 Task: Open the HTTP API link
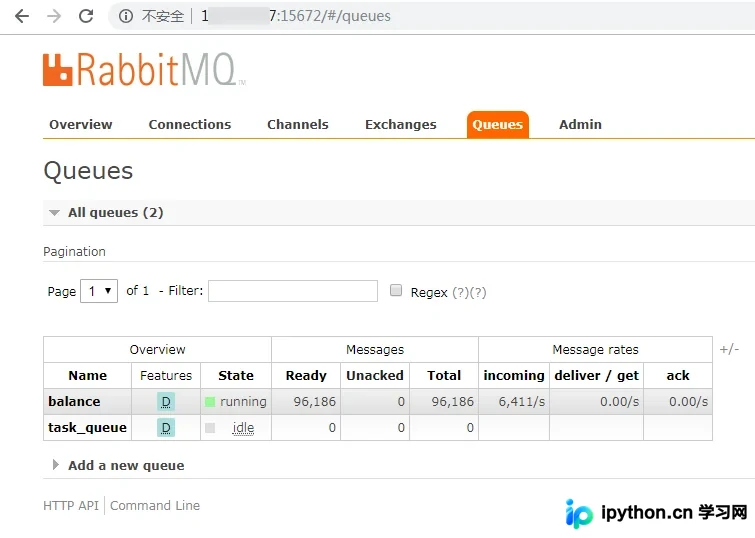(71, 506)
